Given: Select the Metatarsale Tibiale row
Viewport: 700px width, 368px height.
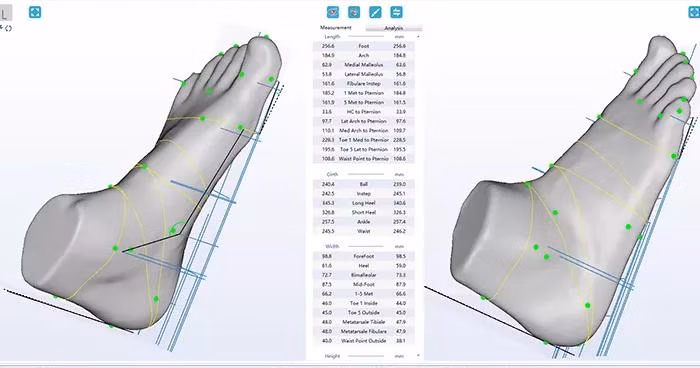Looking at the screenshot, I should coord(363,322).
